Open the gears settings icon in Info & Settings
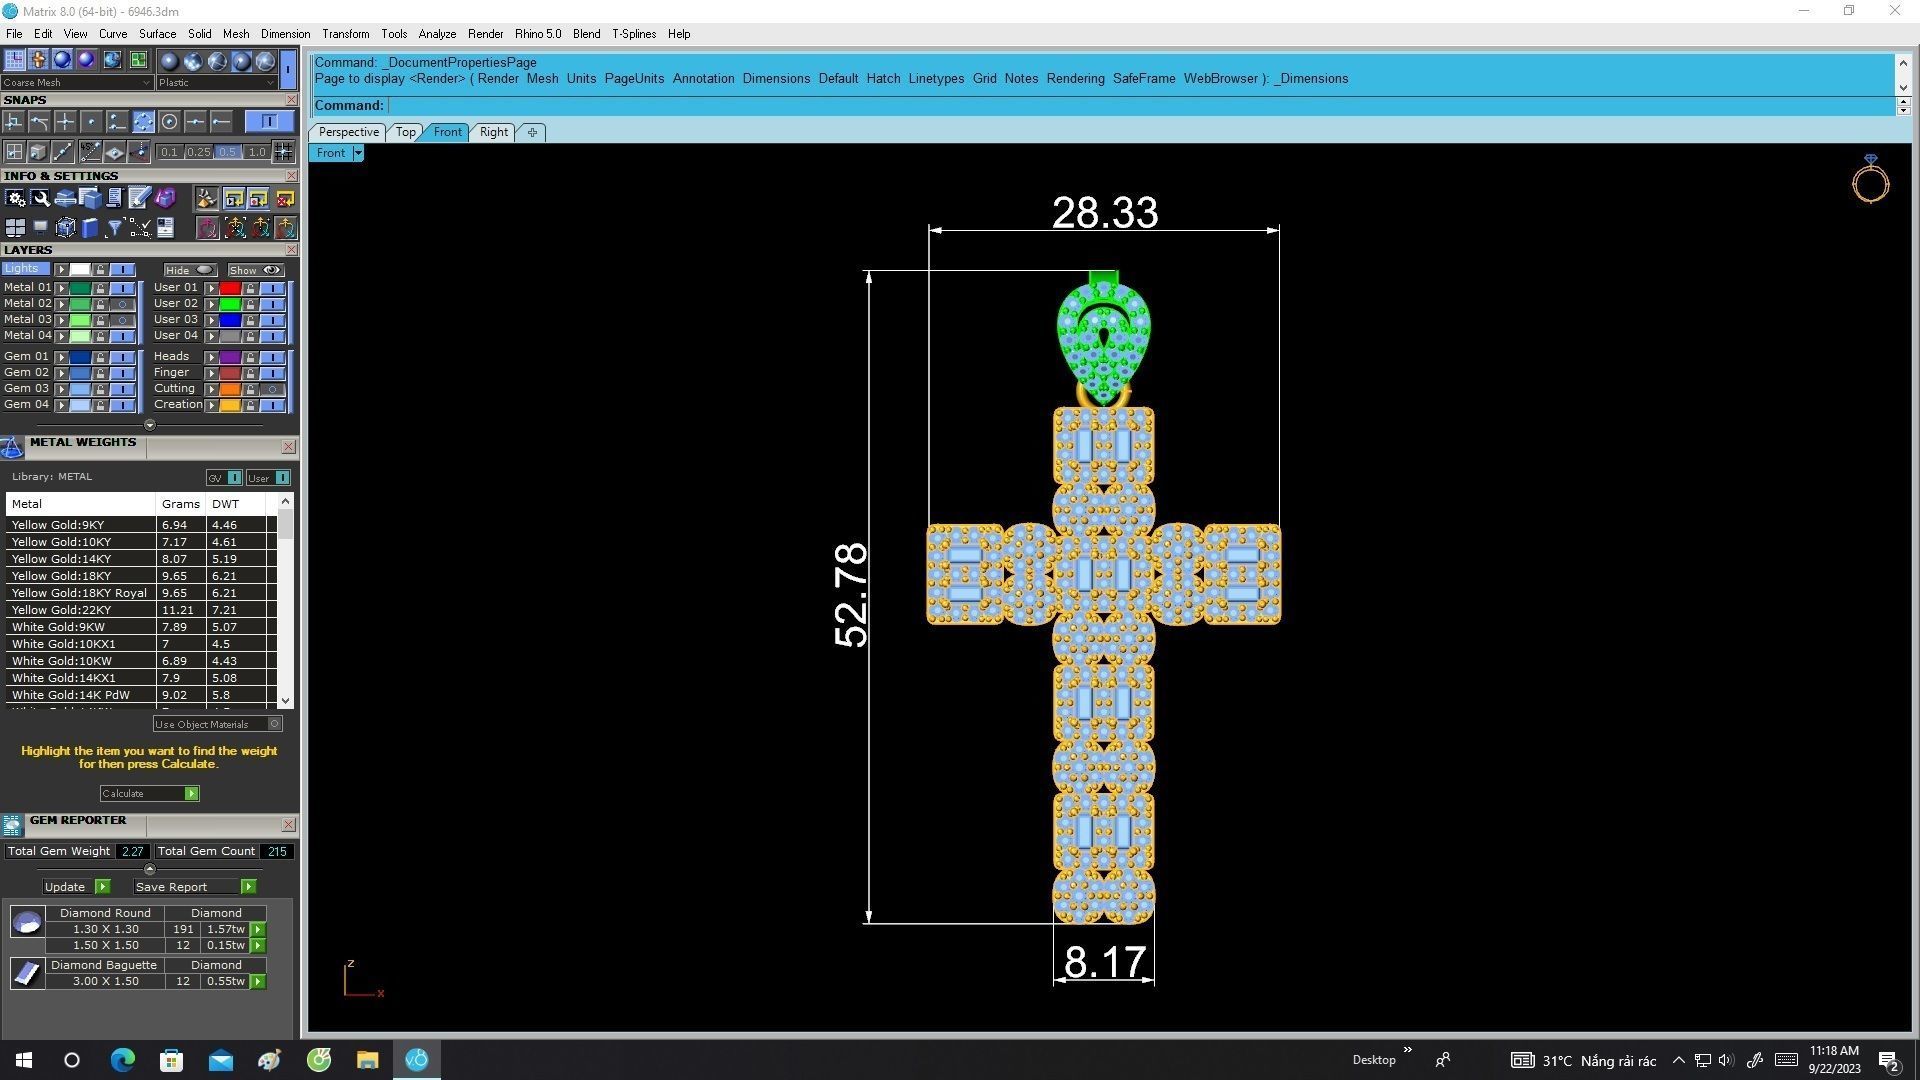The width and height of the screenshot is (1920, 1080). [x=15, y=198]
